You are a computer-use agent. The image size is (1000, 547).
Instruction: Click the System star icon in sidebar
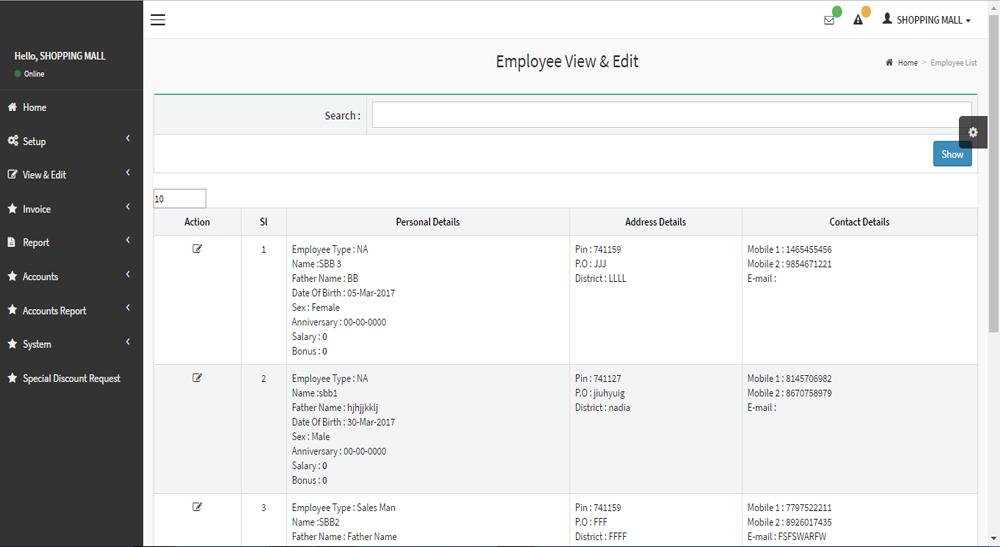coord(12,344)
